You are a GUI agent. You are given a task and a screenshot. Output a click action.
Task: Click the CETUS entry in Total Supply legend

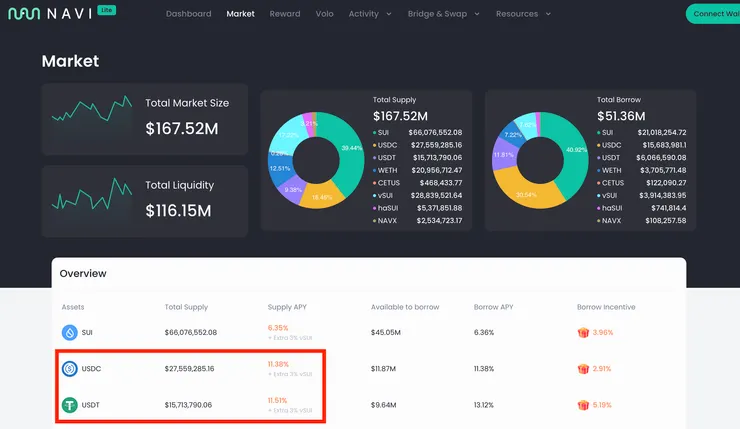418,183
